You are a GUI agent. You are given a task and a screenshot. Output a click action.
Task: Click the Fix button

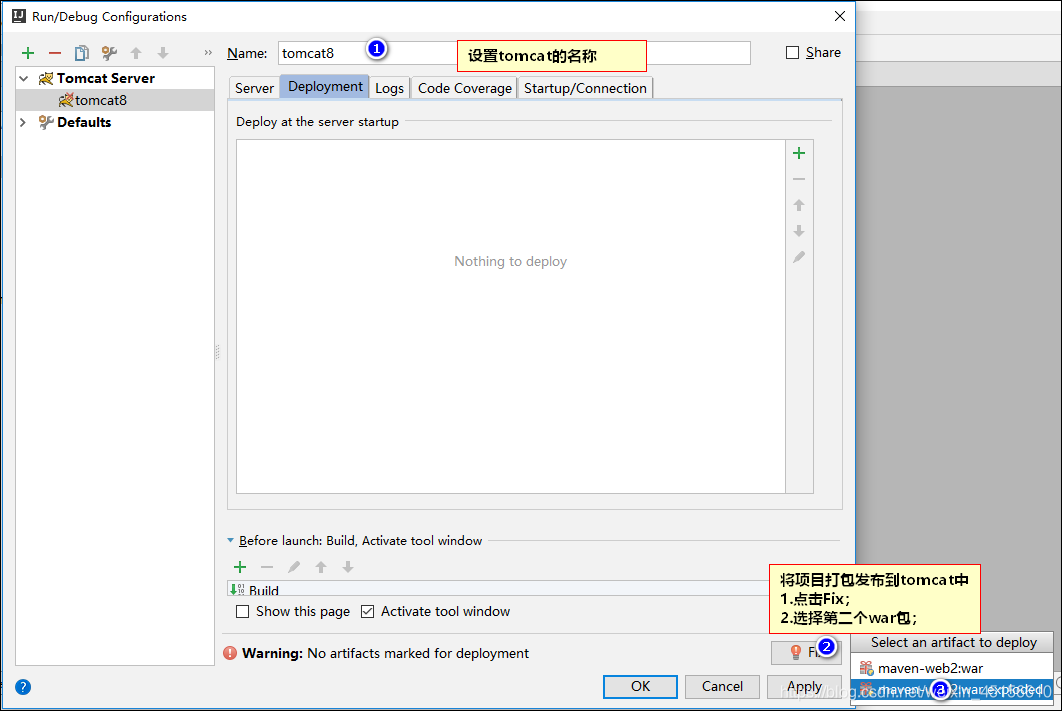click(806, 652)
